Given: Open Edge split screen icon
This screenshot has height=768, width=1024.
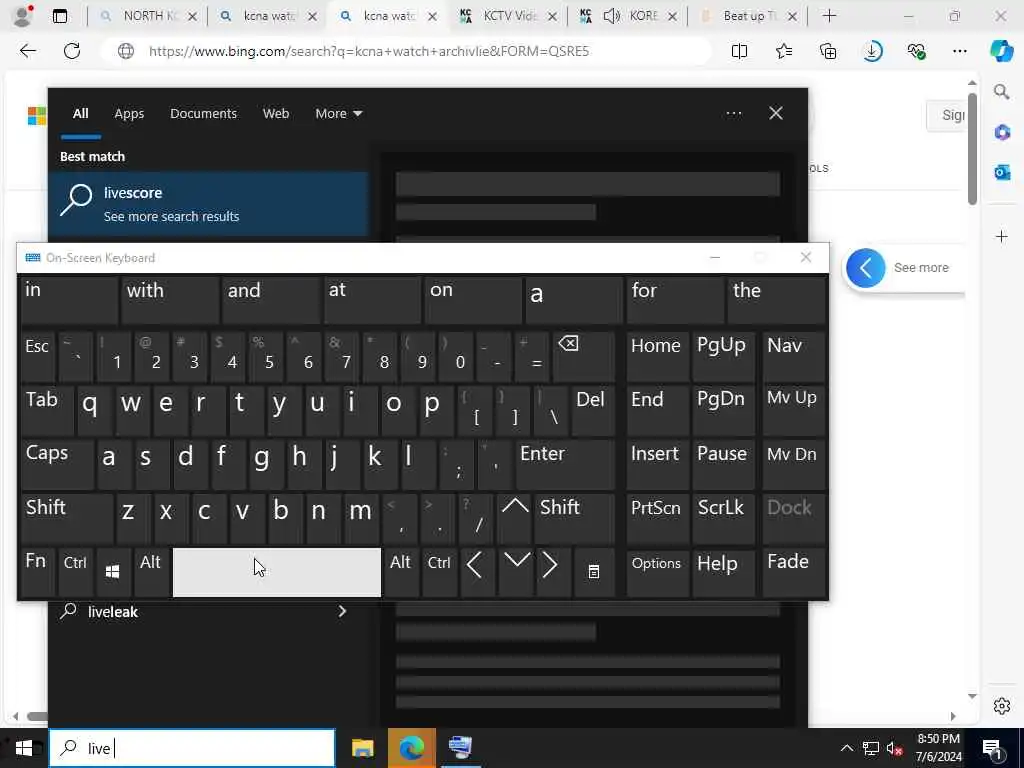Looking at the screenshot, I should [x=739, y=51].
